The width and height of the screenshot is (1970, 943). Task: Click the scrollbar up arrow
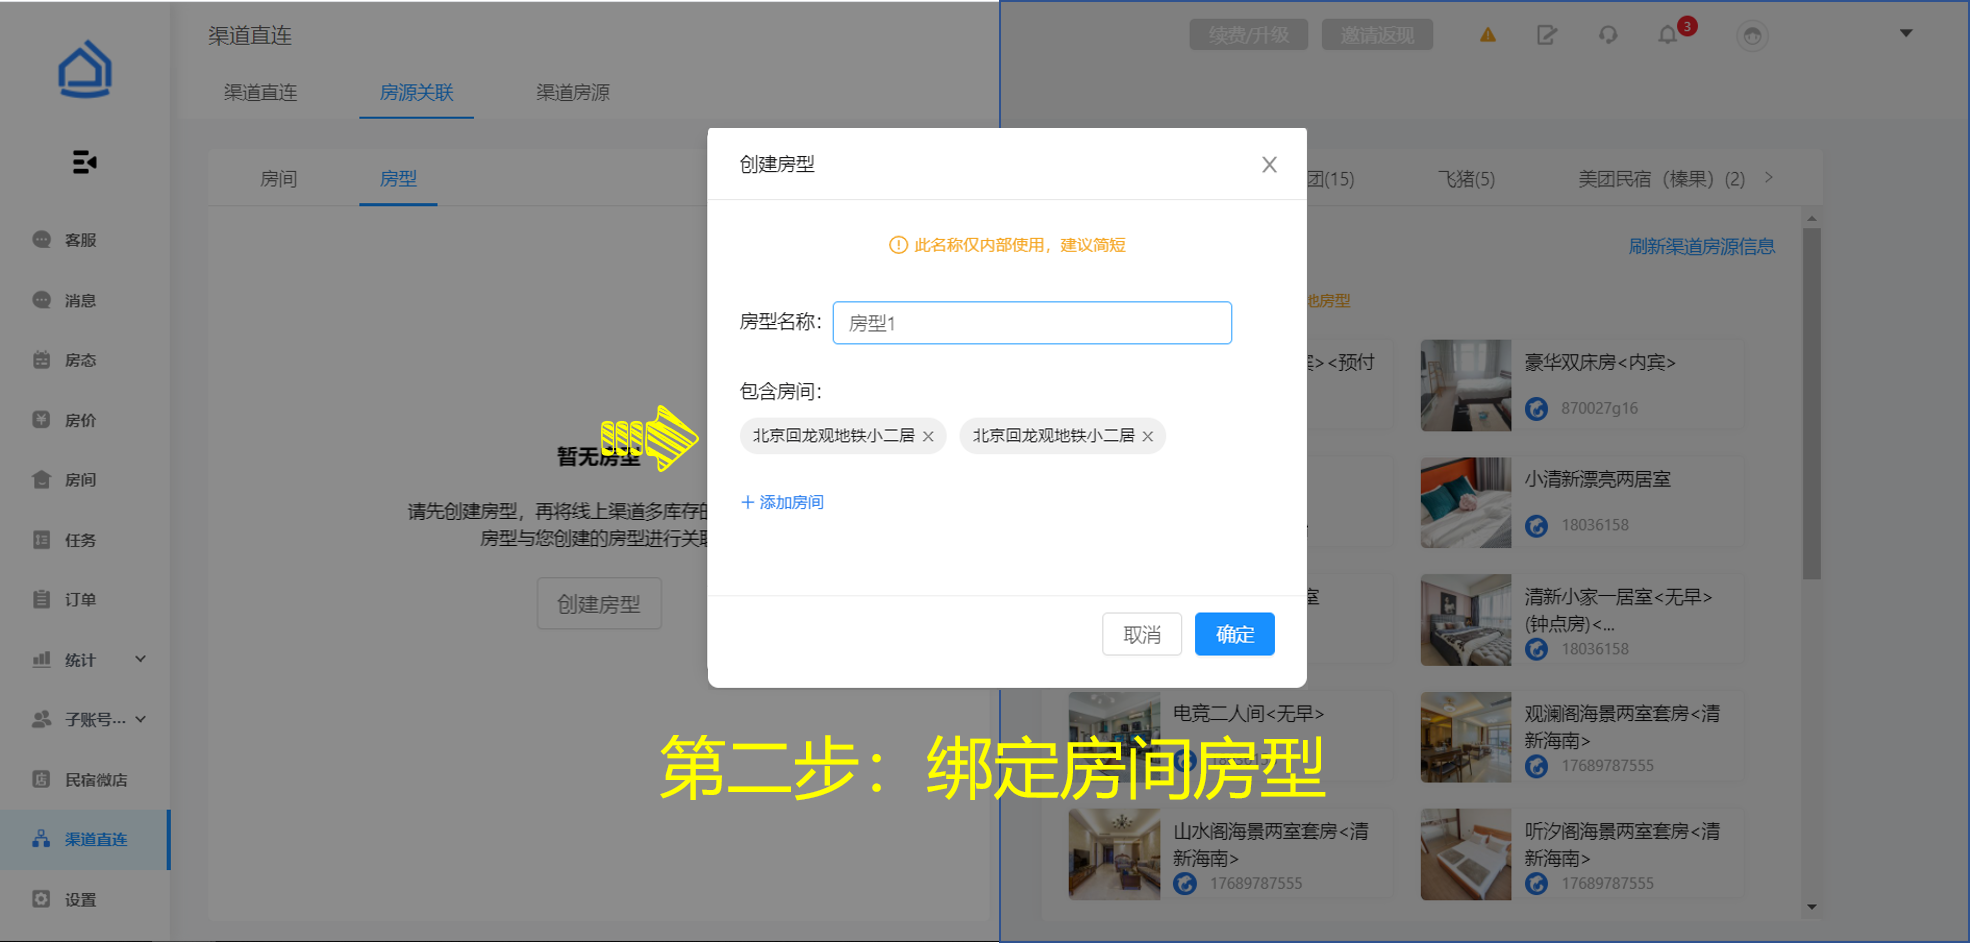[x=1812, y=218]
